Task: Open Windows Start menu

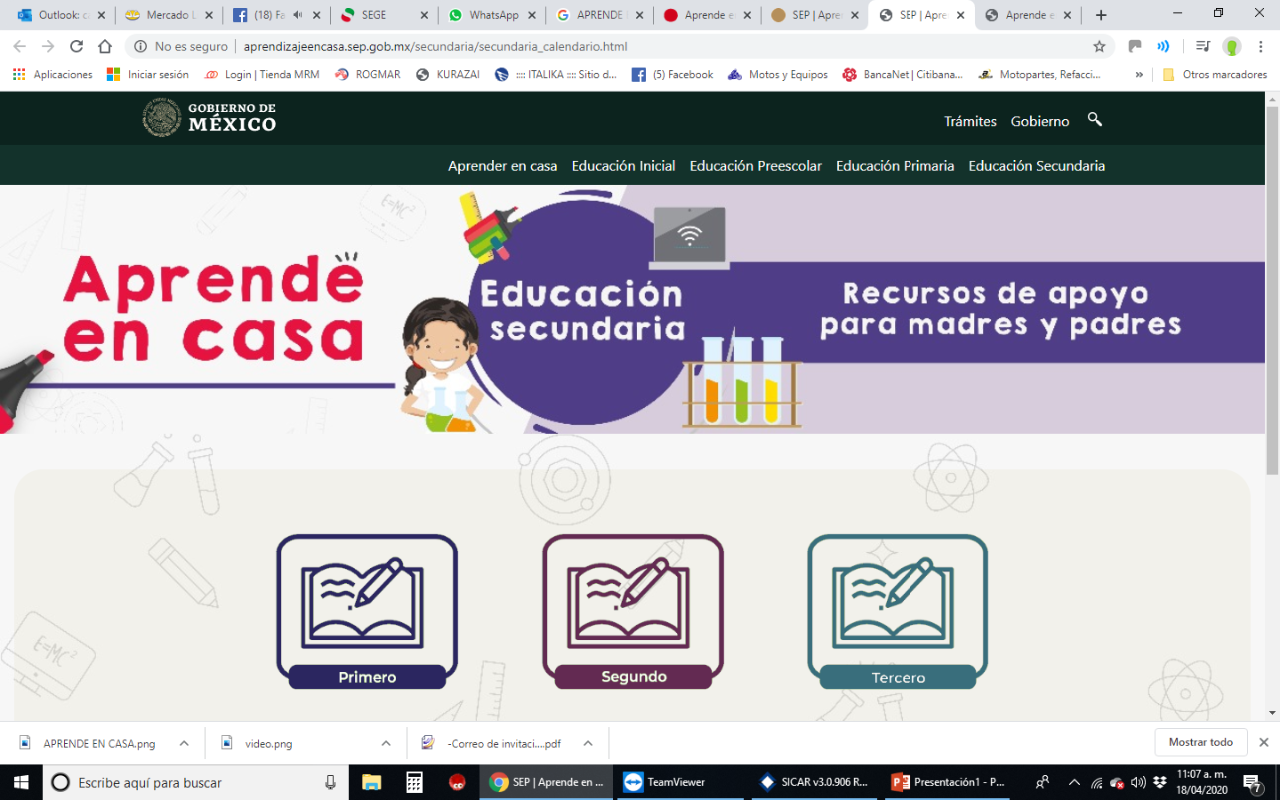Action: [x=20, y=782]
